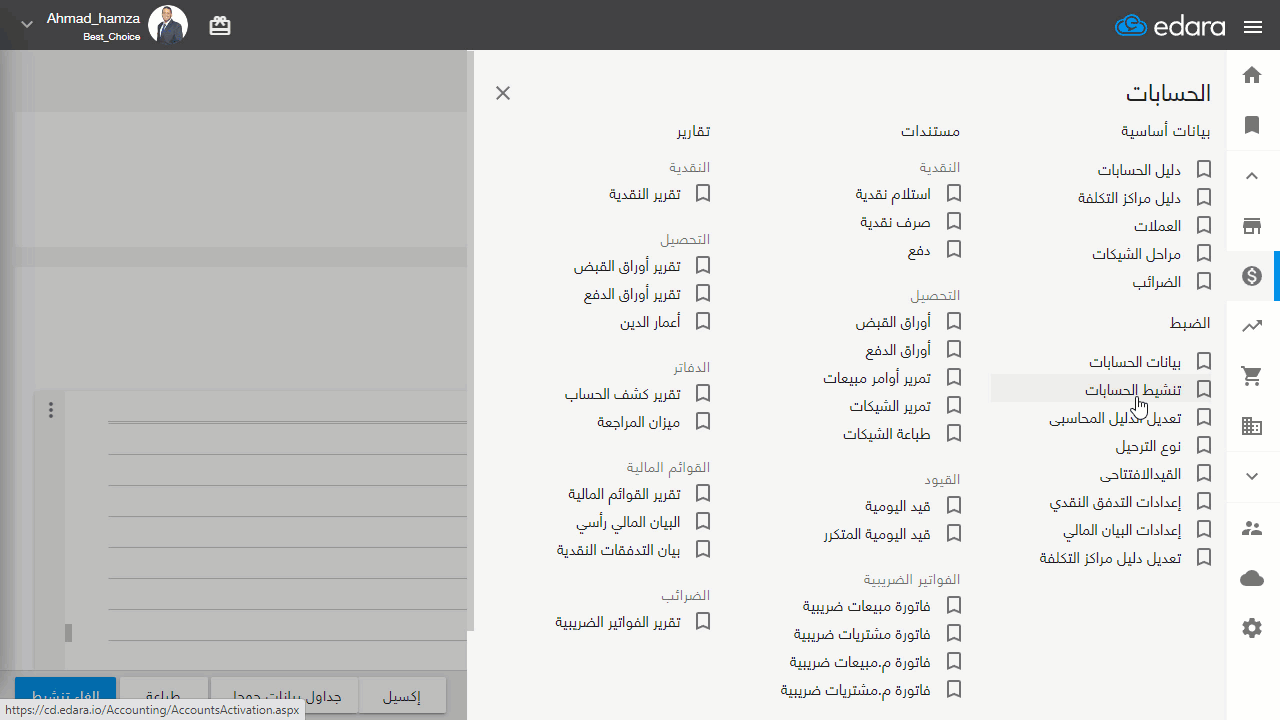Open the building icon in sidebar
Image resolution: width=1280 pixels, height=720 pixels.
[1252, 427]
